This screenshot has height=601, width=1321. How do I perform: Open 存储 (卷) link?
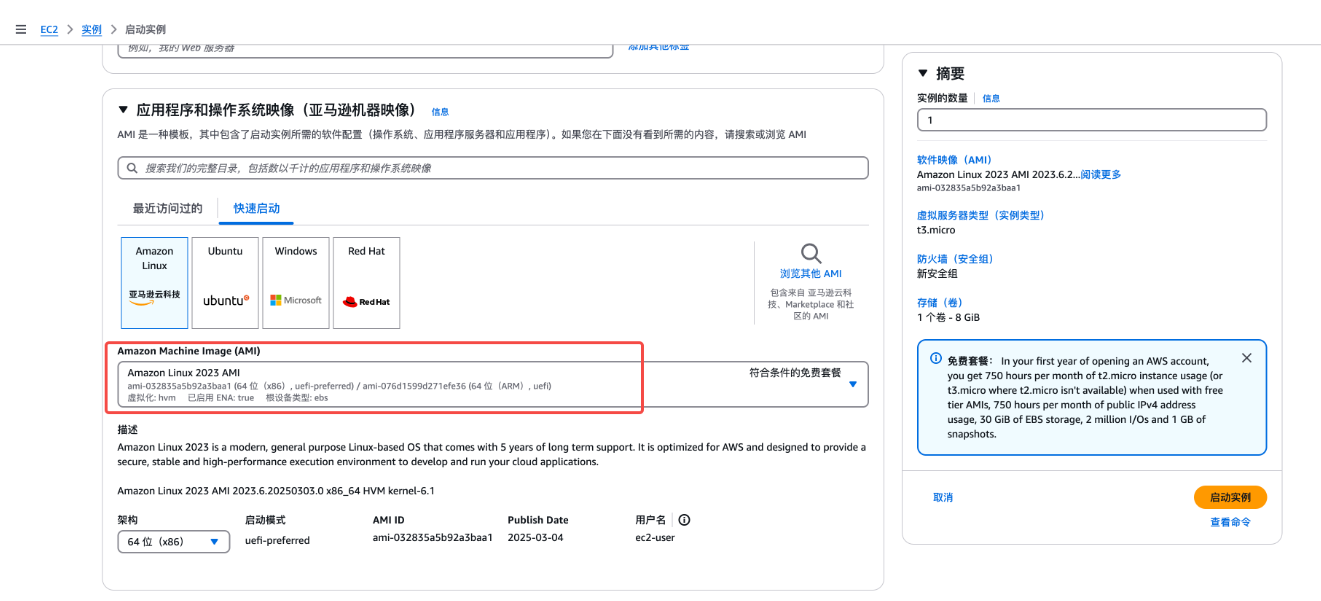pyautogui.click(x=940, y=302)
